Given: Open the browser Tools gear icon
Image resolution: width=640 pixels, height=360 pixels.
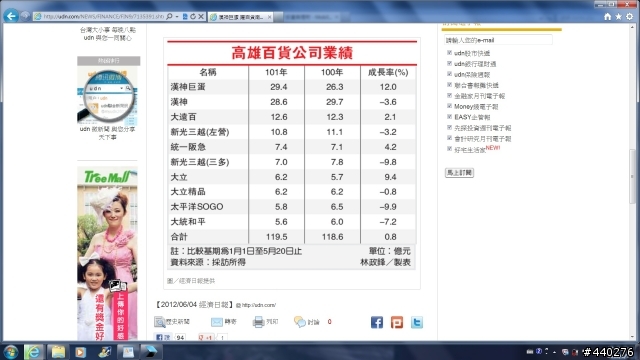Looking at the screenshot, I should click(x=630, y=16).
